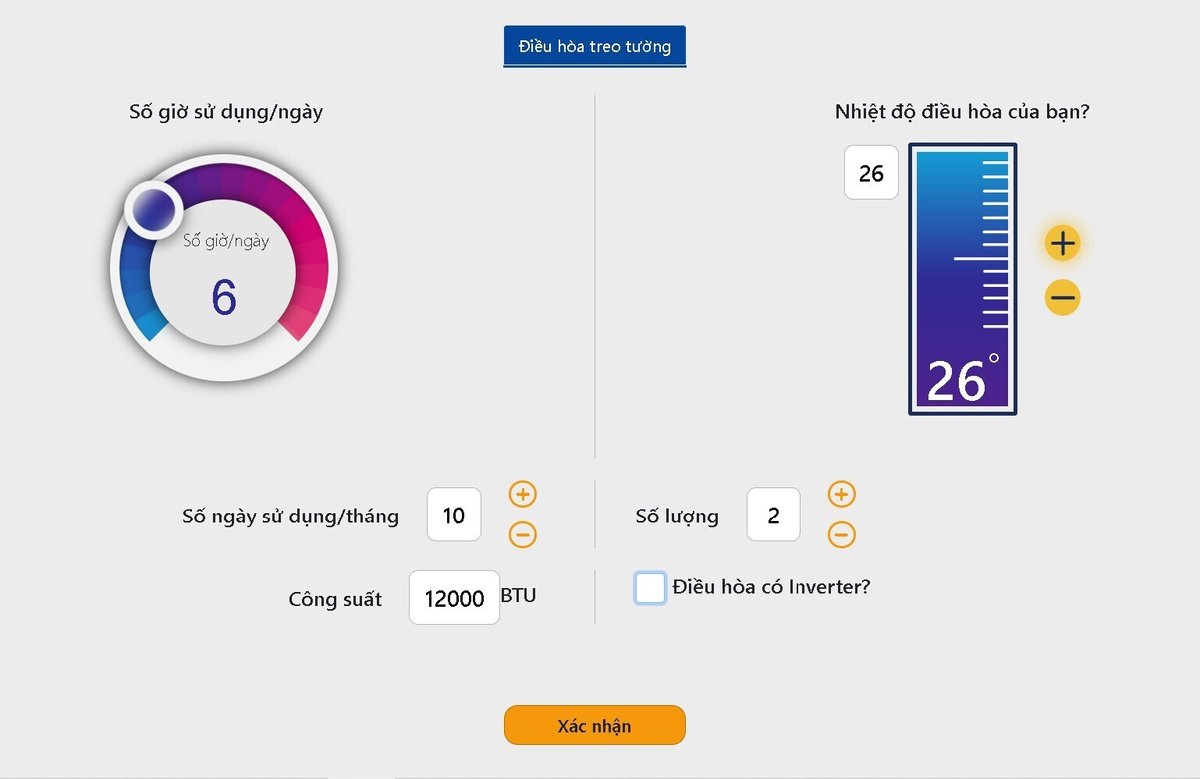The image size is (1200, 779).
Task: Decrease usage days per month
Action: pos(523,534)
